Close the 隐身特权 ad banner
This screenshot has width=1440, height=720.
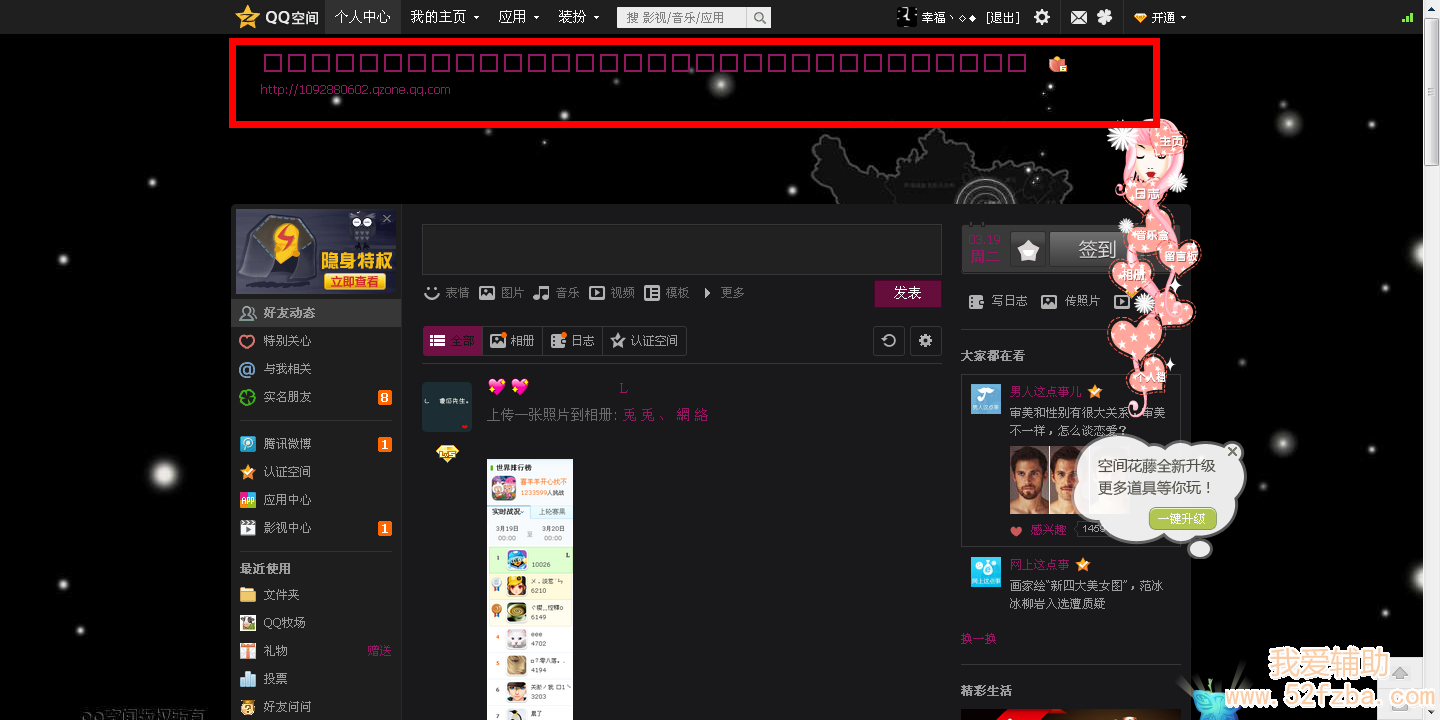[387, 218]
